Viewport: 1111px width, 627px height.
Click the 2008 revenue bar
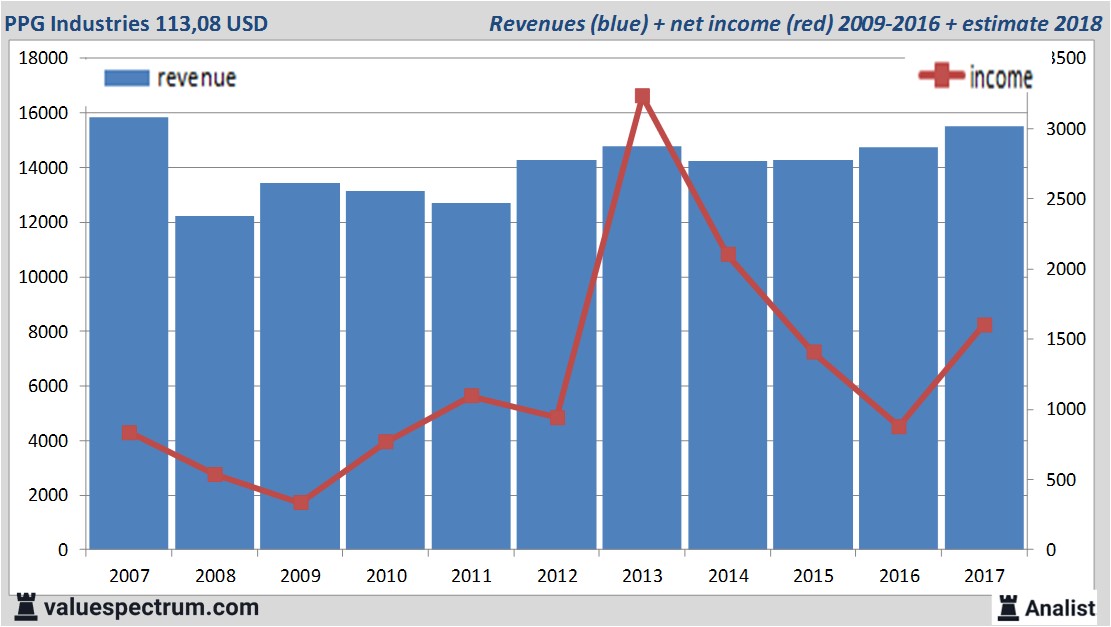[215, 383]
